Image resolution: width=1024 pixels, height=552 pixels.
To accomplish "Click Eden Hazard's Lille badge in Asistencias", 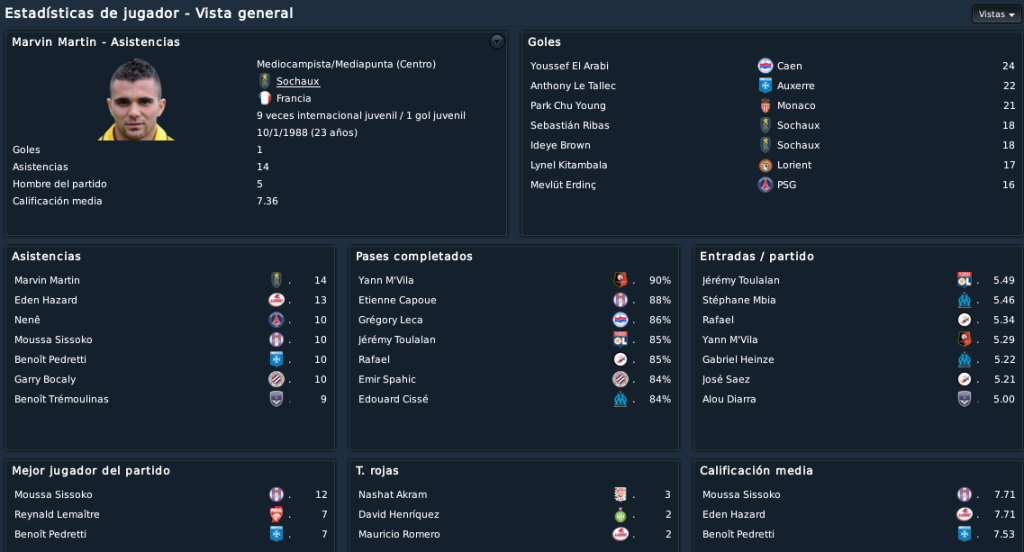I will pos(276,300).
